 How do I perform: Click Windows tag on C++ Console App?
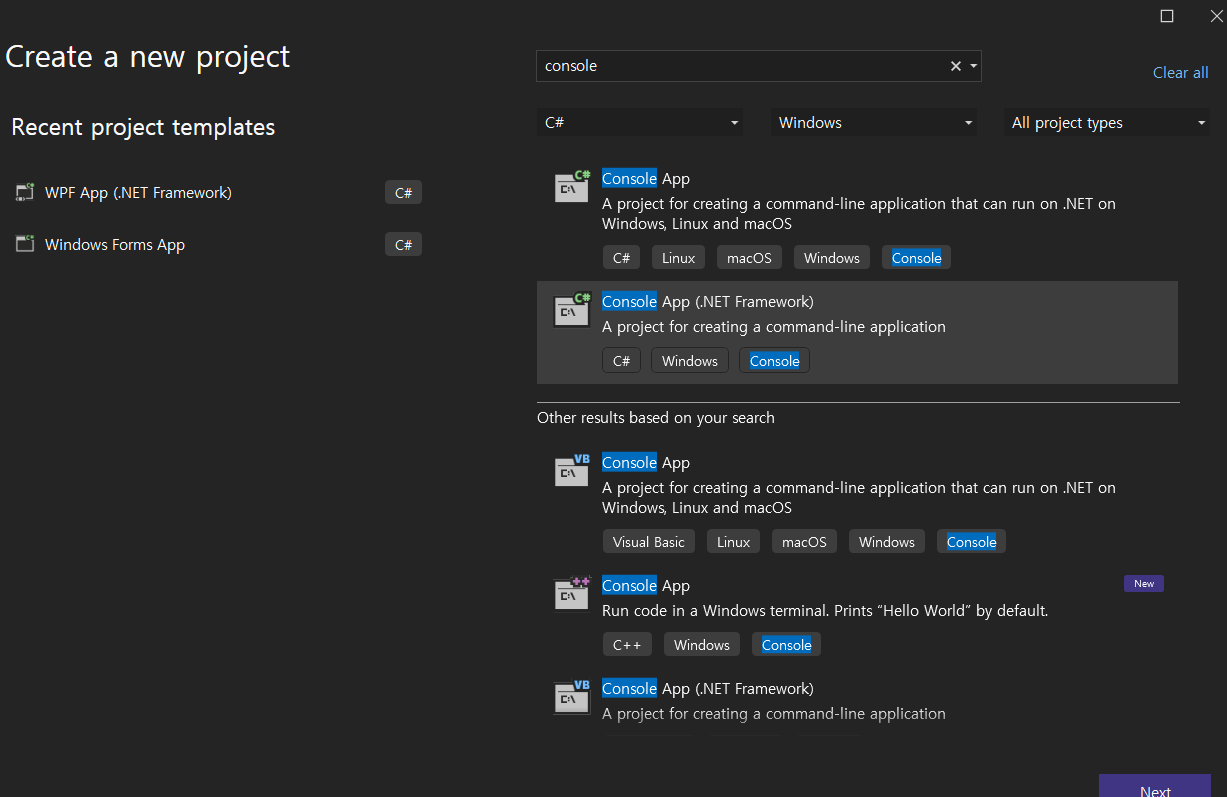[702, 644]
